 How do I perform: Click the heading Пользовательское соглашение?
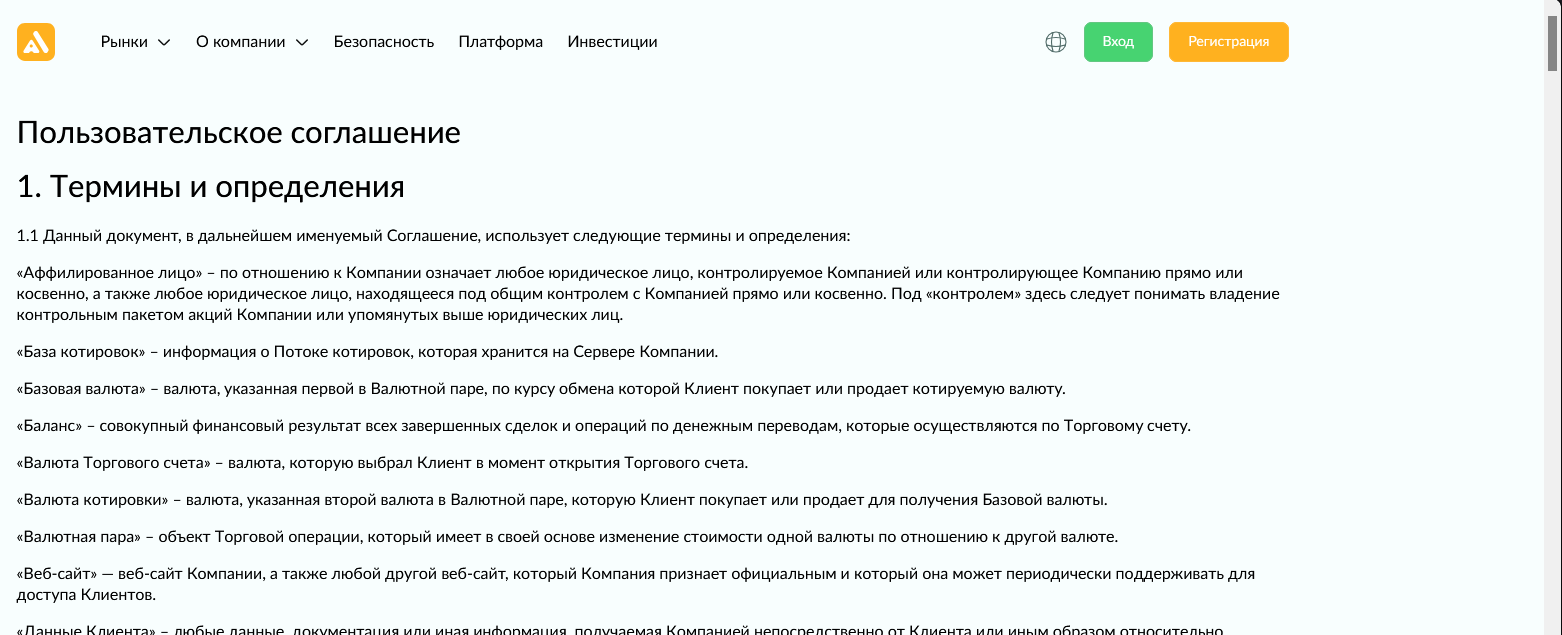click(239, 131)
